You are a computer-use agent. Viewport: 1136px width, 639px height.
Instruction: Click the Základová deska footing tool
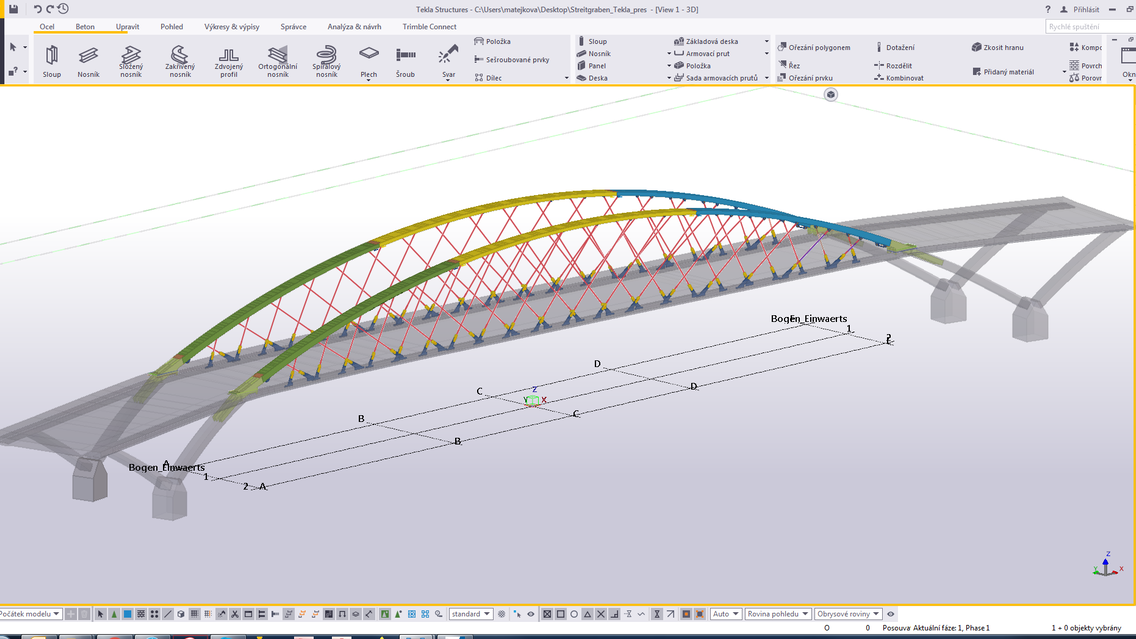[706, 41]
